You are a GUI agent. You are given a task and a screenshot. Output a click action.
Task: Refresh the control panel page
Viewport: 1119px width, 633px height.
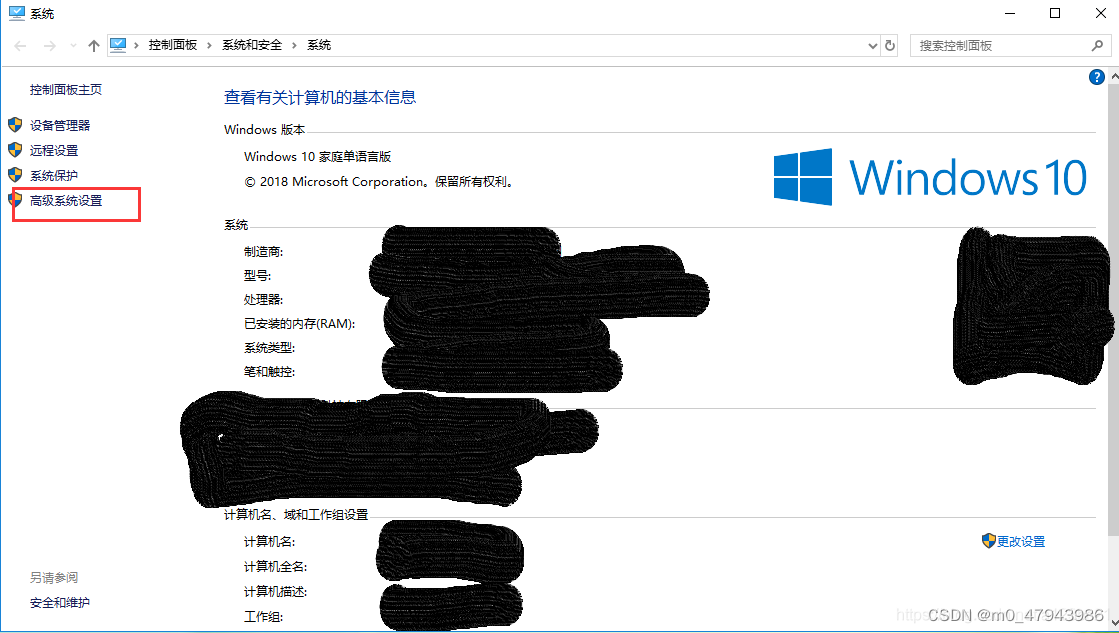click(x=890, y=46)
